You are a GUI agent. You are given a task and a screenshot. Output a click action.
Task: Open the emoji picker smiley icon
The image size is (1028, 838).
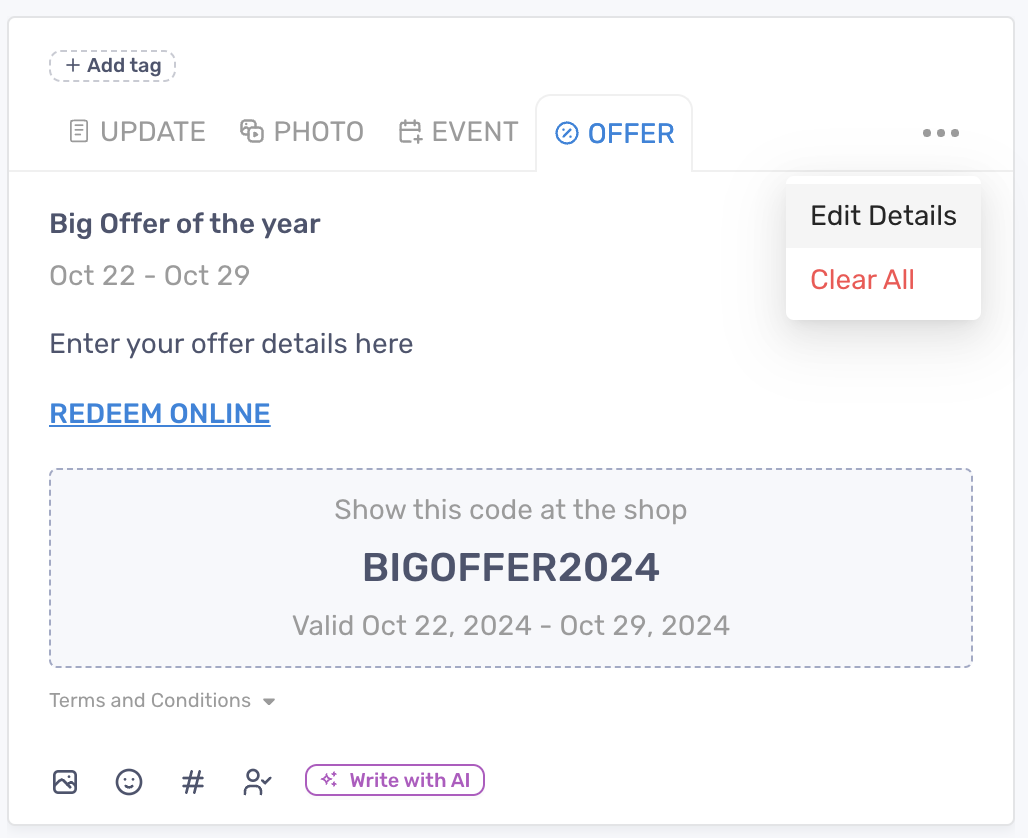point(128,782)
